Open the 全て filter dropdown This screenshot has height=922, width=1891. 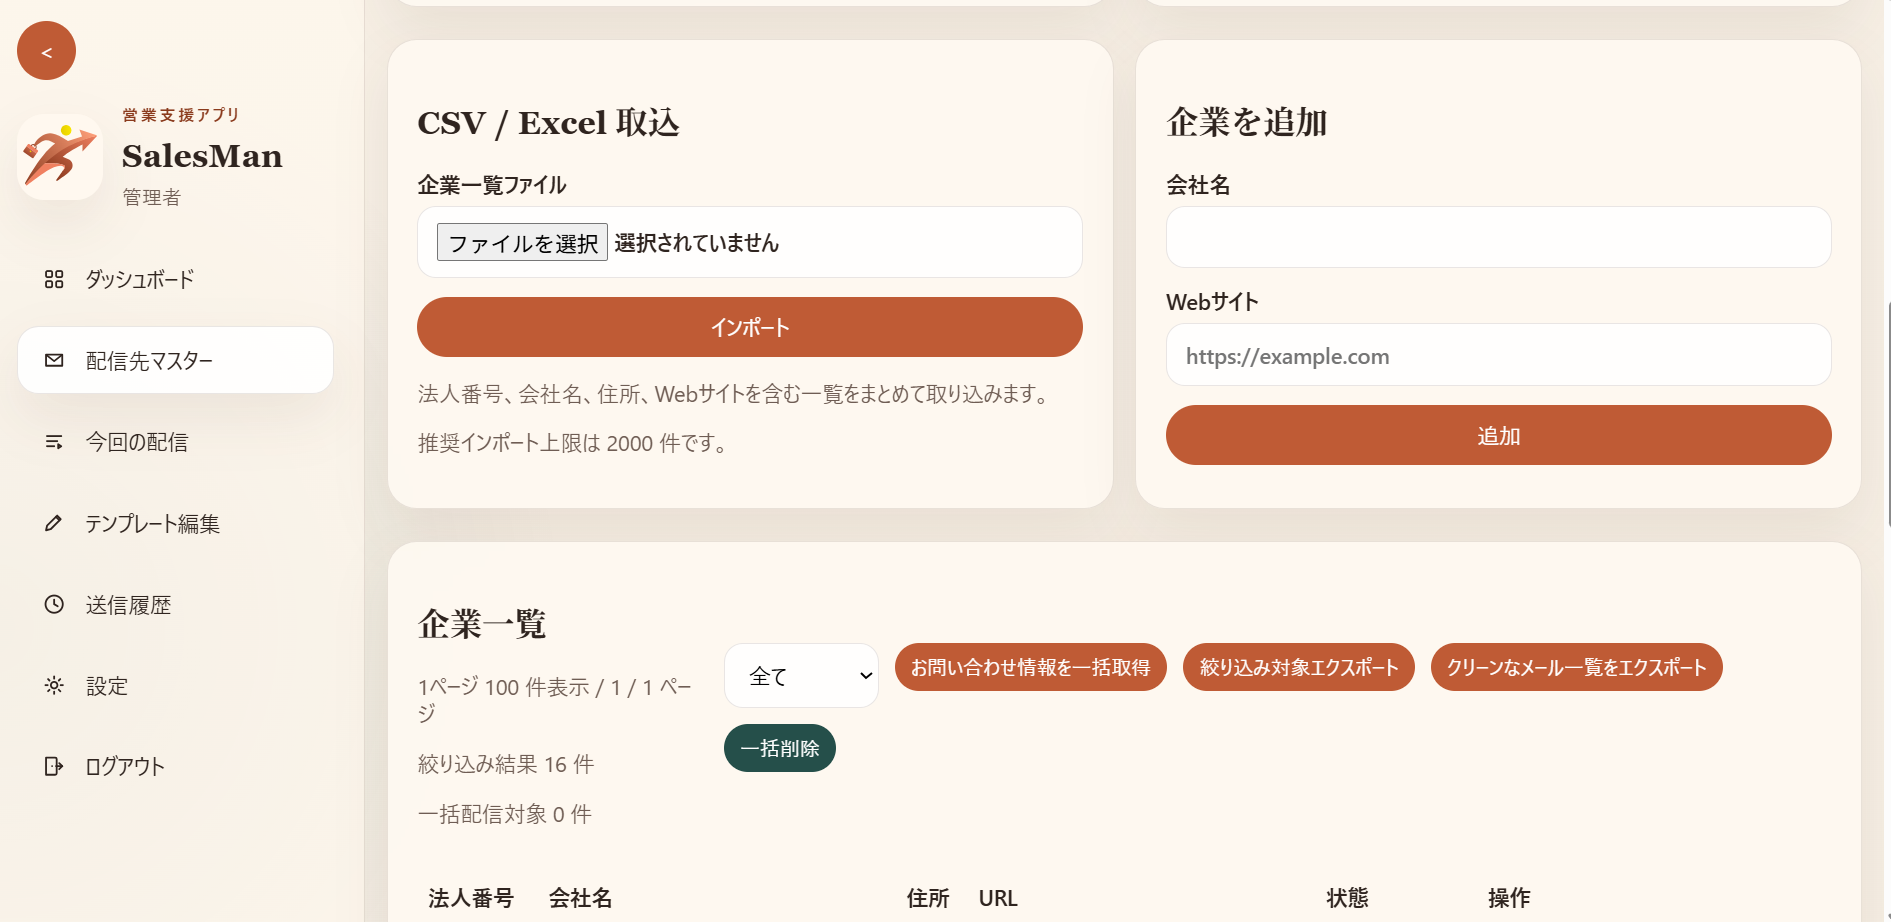(800, 676)
